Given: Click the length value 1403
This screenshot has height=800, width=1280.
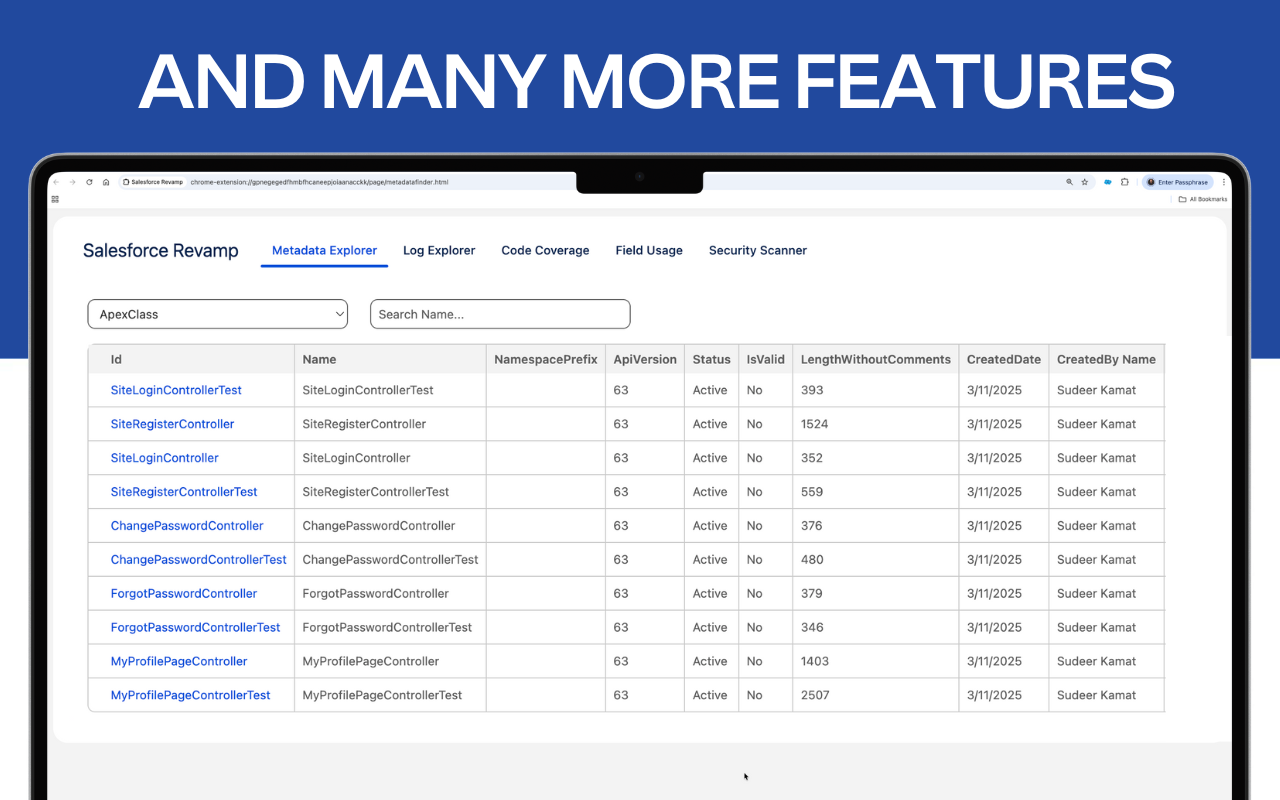Looking at the screenshot, I should [x=814, y=662].
